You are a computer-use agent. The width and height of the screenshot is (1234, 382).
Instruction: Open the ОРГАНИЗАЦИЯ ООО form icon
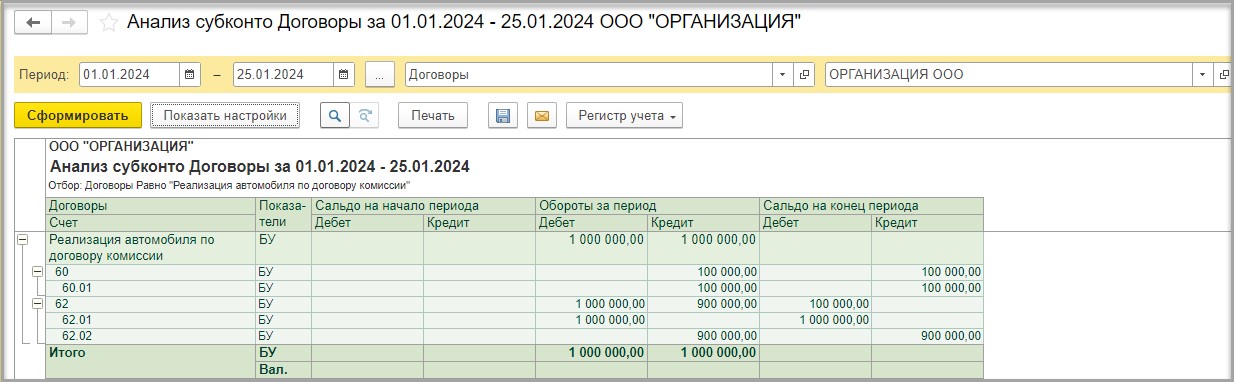tap(1224, 74)
